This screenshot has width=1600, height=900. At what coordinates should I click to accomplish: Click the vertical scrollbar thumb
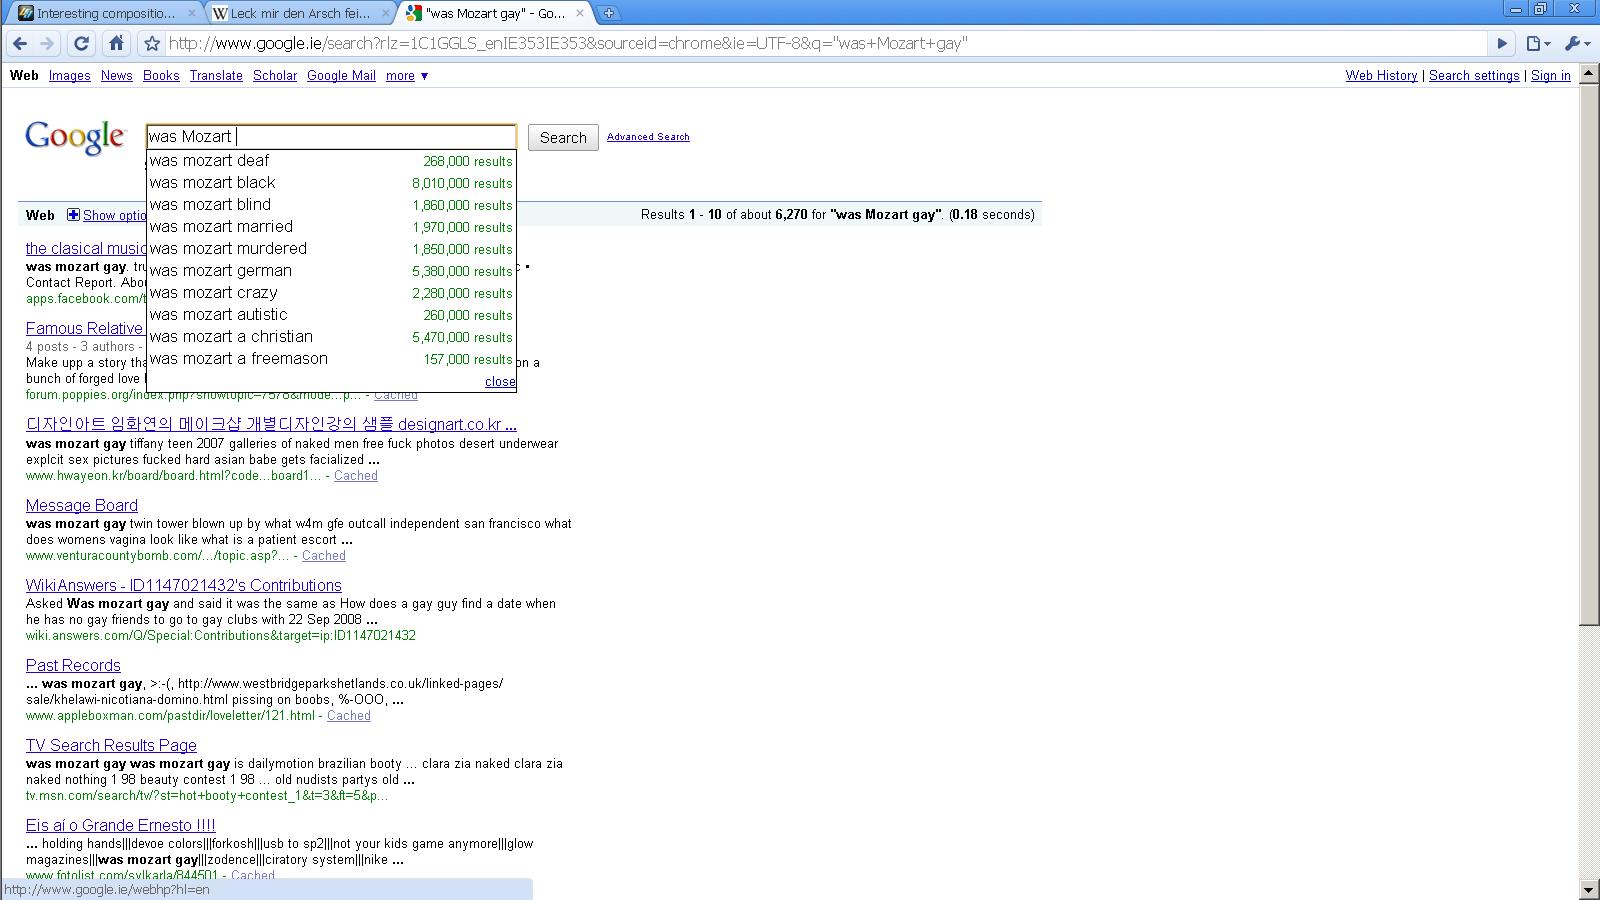(1589, 355)
